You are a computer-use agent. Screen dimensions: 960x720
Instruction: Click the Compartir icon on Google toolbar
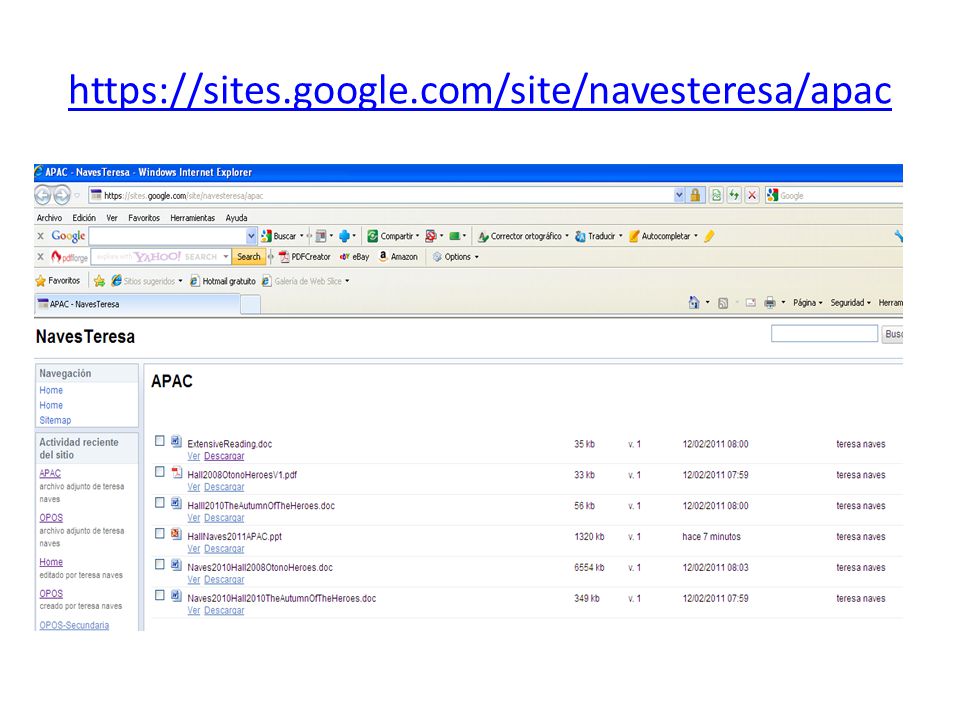pos(372,236)
